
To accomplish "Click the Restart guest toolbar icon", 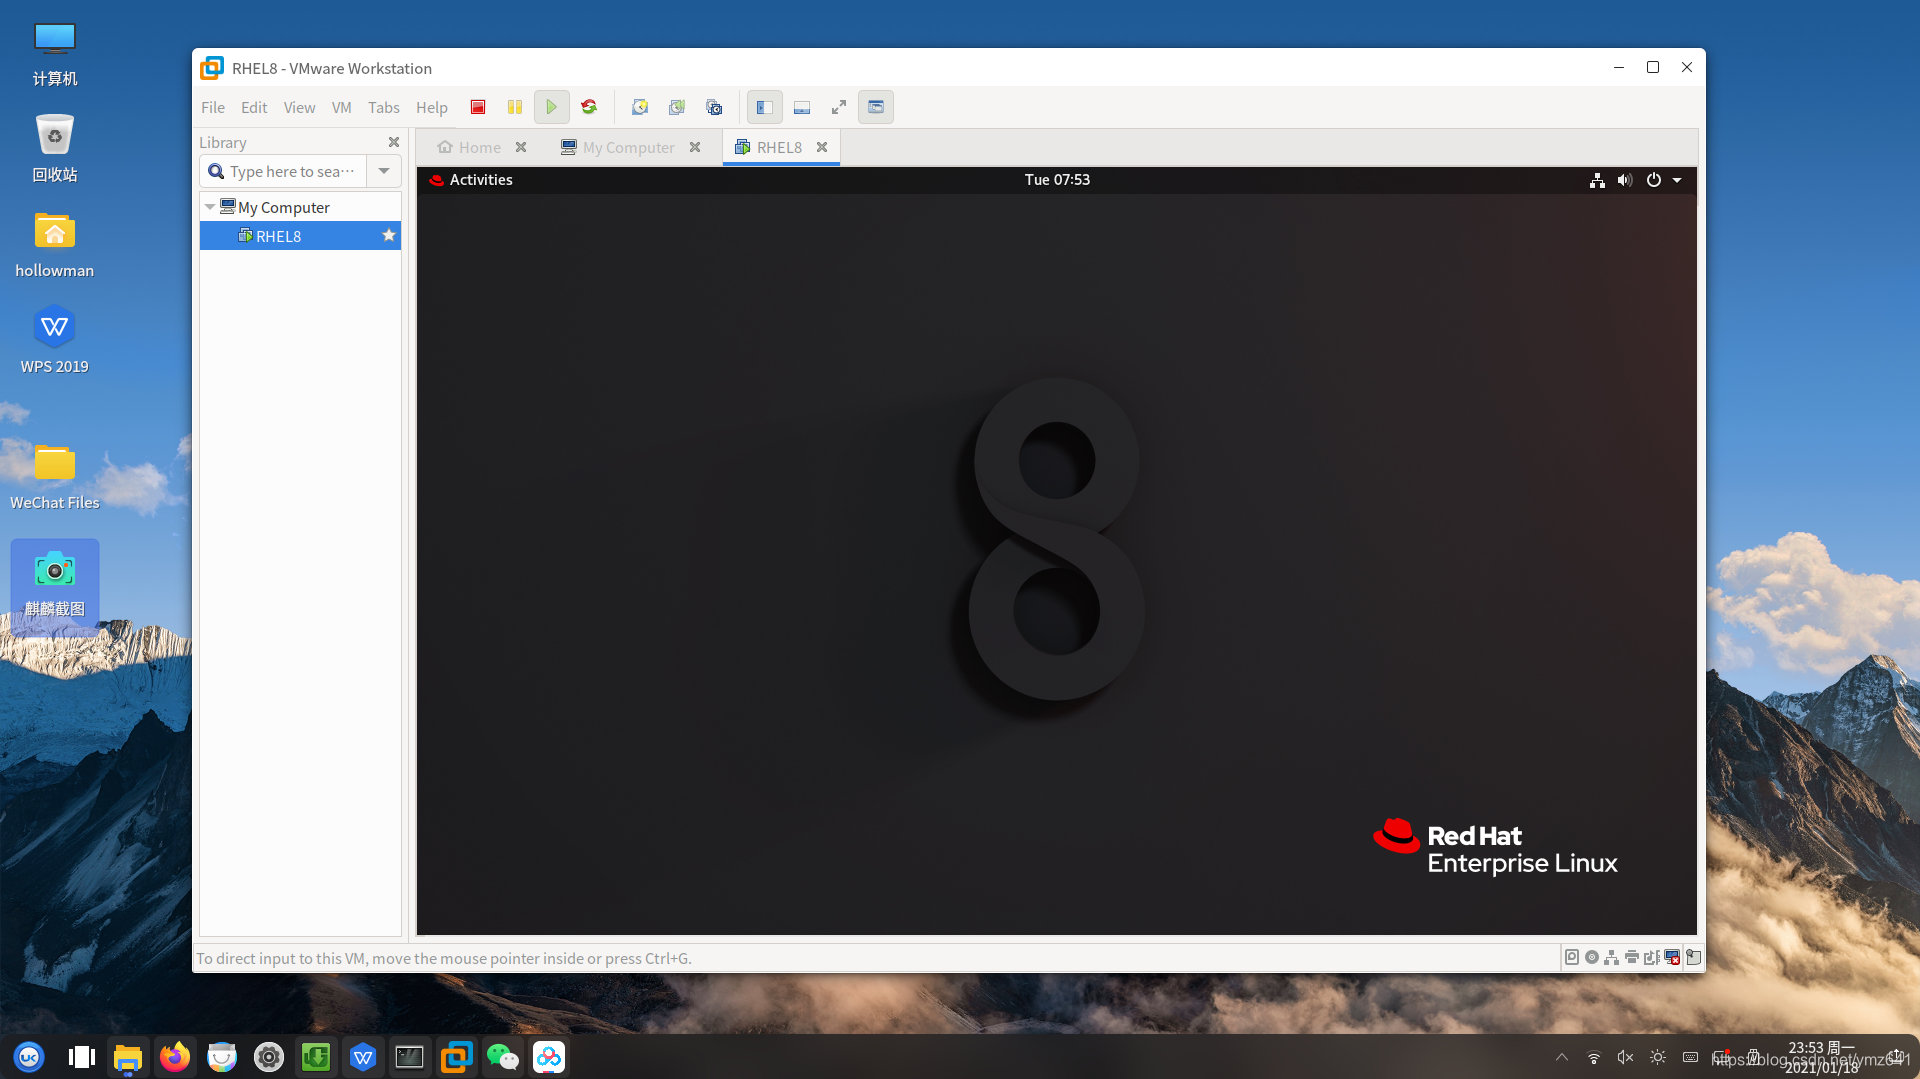I will click(x=589, y=107).
